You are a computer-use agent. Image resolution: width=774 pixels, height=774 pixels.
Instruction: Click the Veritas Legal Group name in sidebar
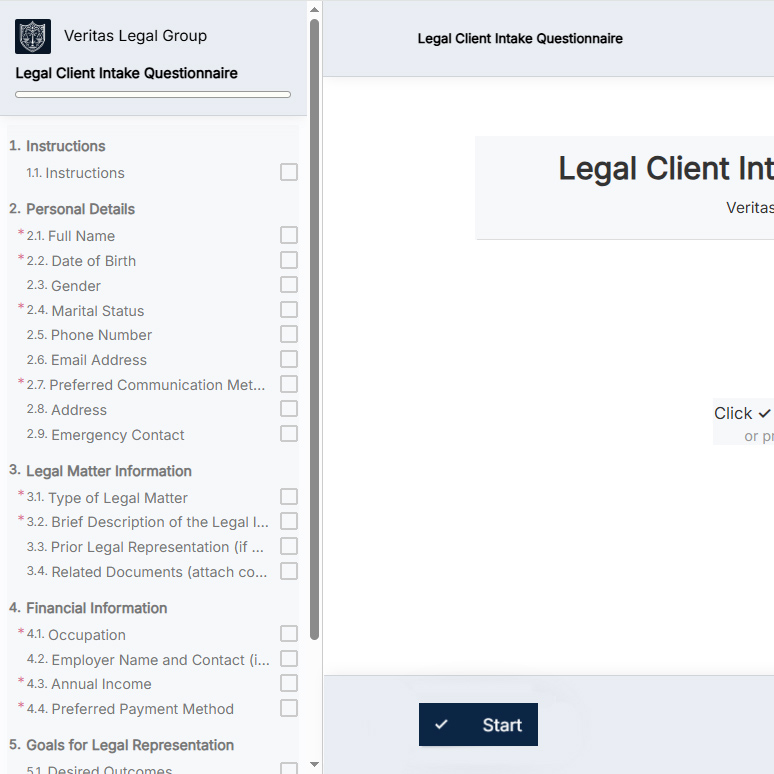click(x=135, y=36)
